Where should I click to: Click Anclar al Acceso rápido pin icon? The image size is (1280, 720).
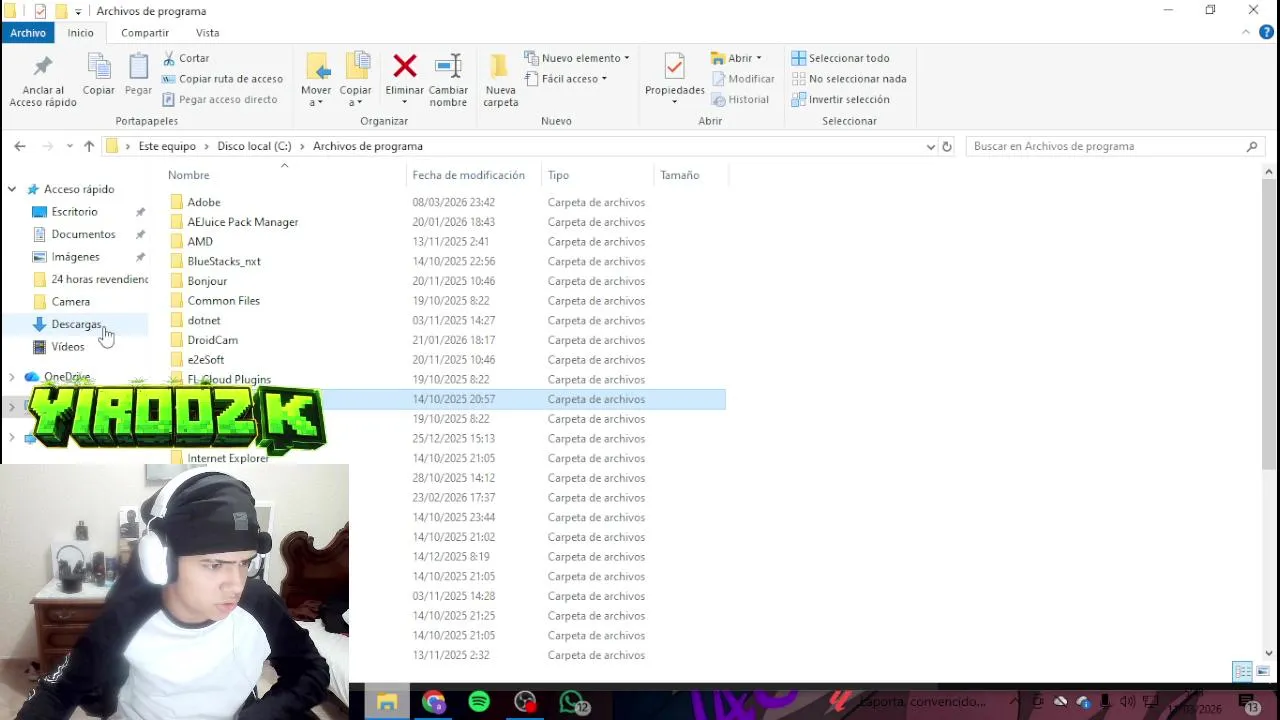[43, 67]
